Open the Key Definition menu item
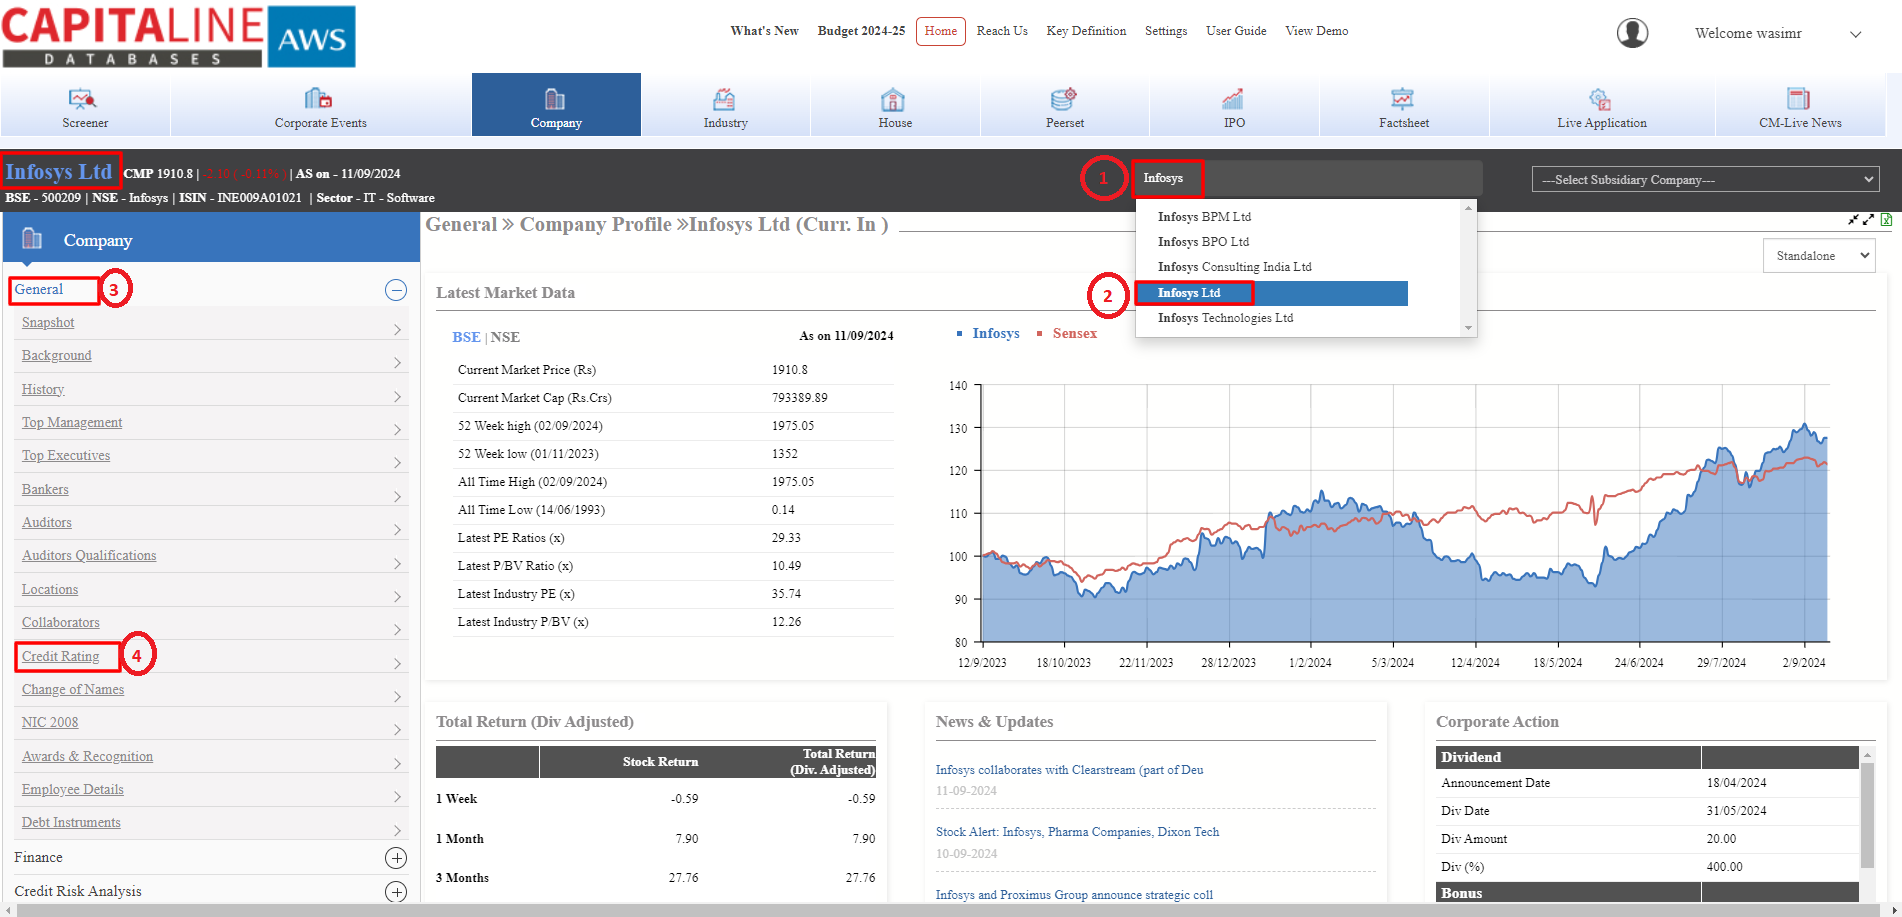Image resolution: width=1902 pixels, height=917 pixels. pos(1086,31)
